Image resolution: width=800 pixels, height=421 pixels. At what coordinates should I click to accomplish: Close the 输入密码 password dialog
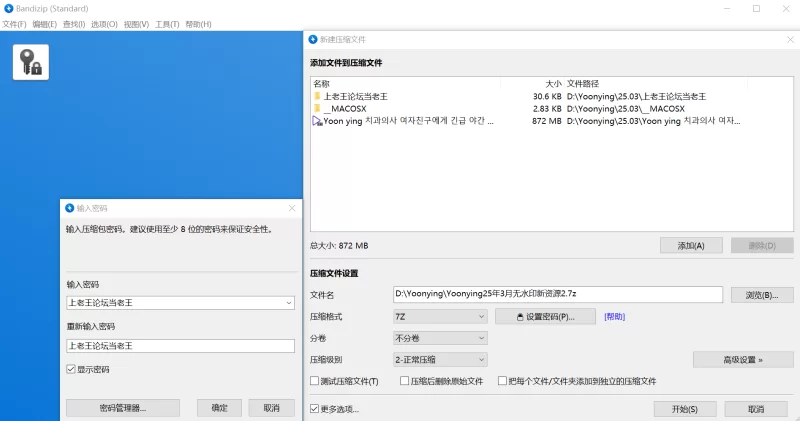(291, 208)
